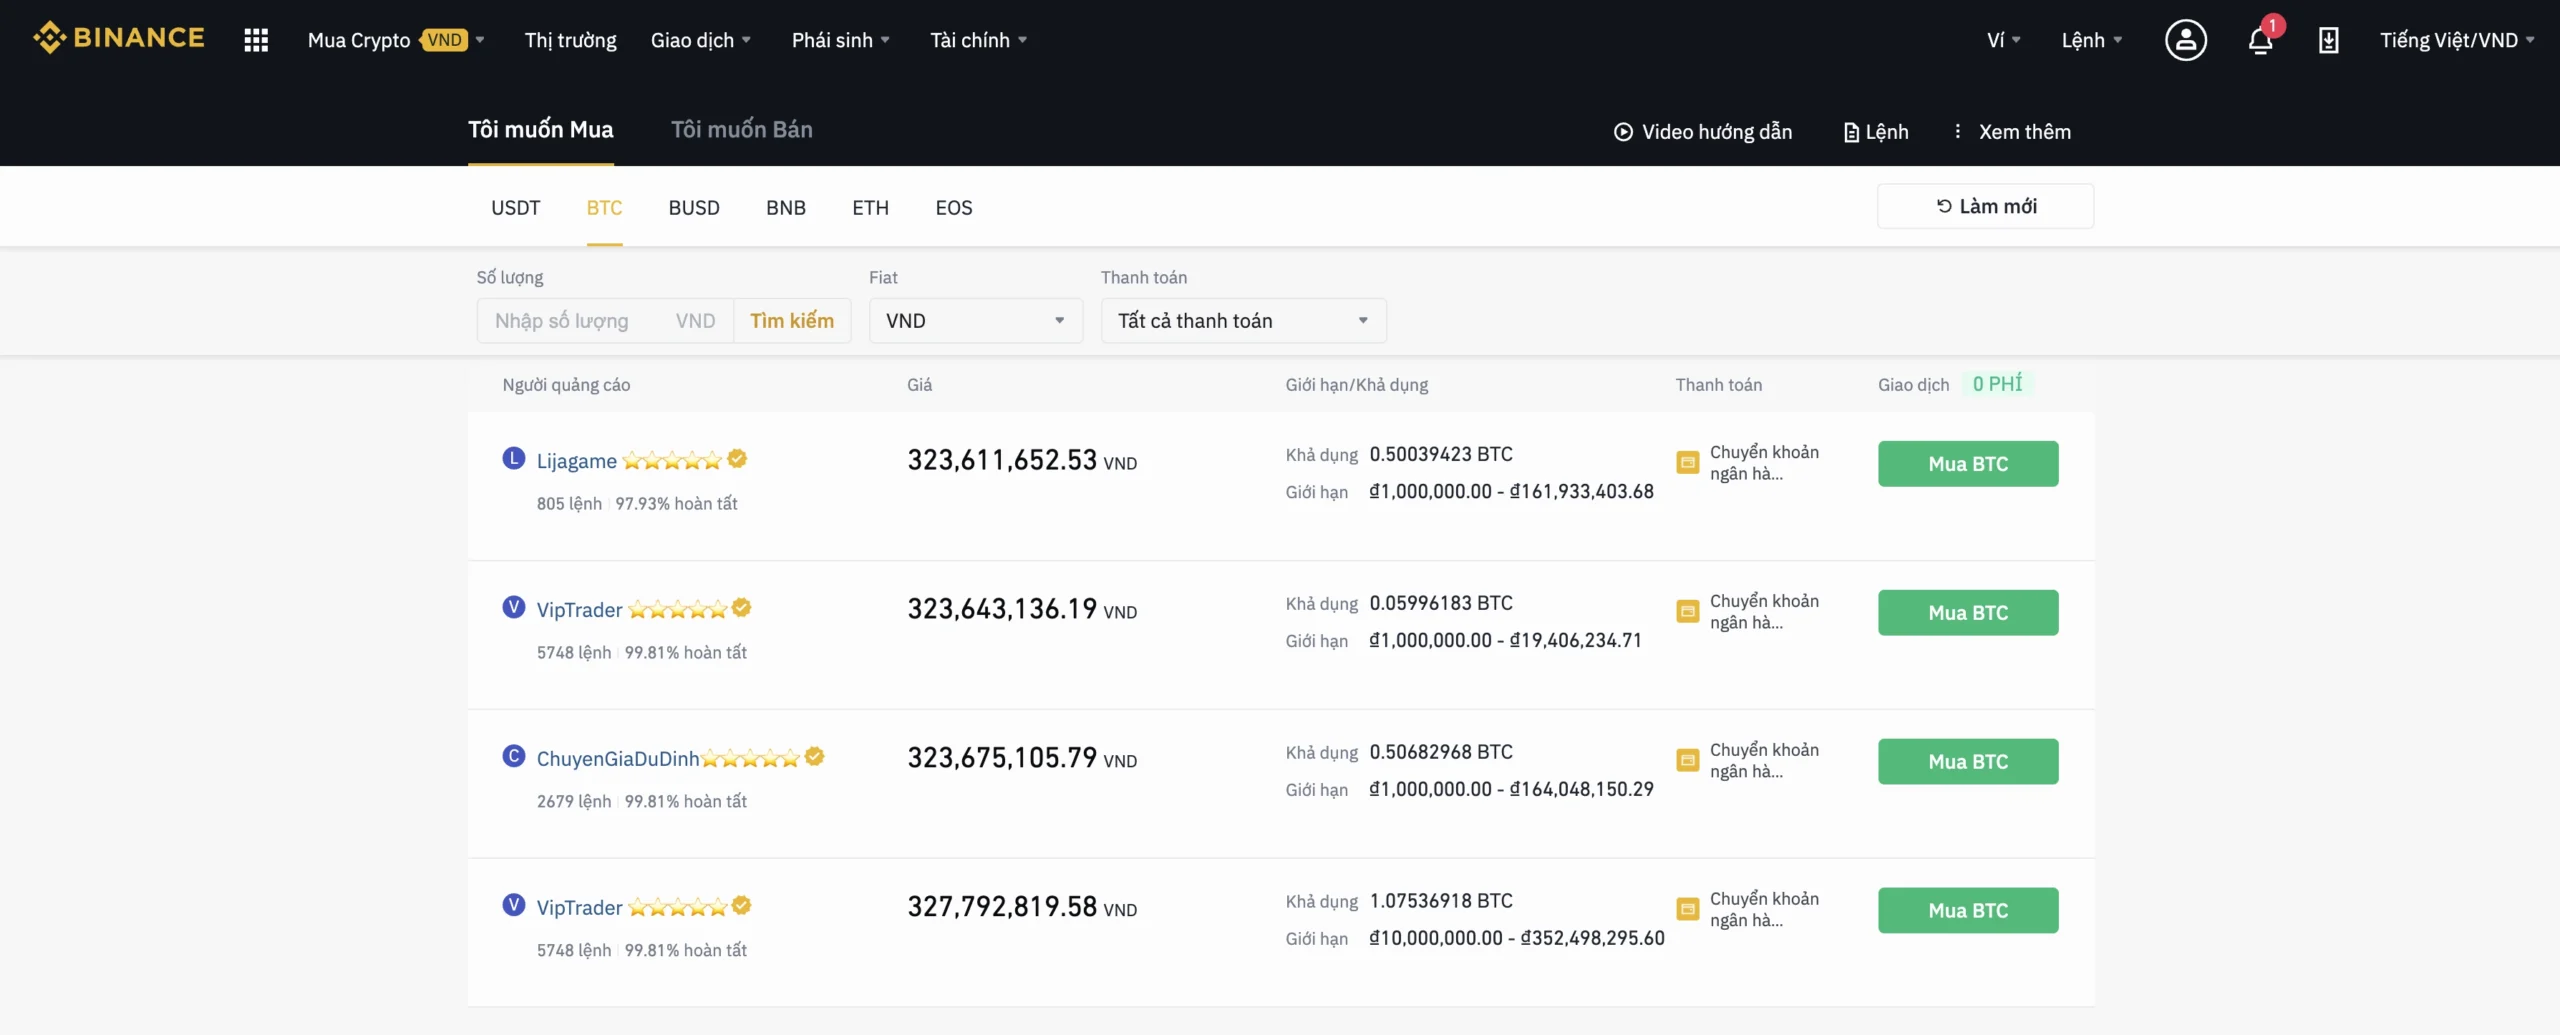This screenshot has height=1035, width=2560.
Task: Click the Người quảng cáo column header
Action: [566, 385]
